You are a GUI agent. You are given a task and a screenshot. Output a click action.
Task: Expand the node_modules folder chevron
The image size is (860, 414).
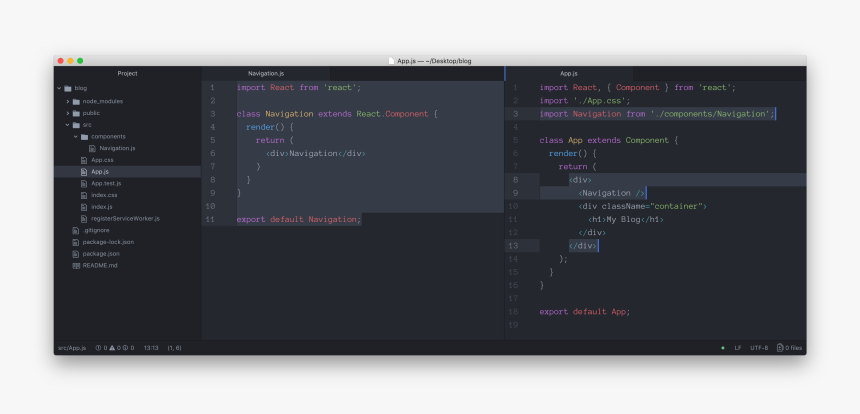[x=68, y=101]
